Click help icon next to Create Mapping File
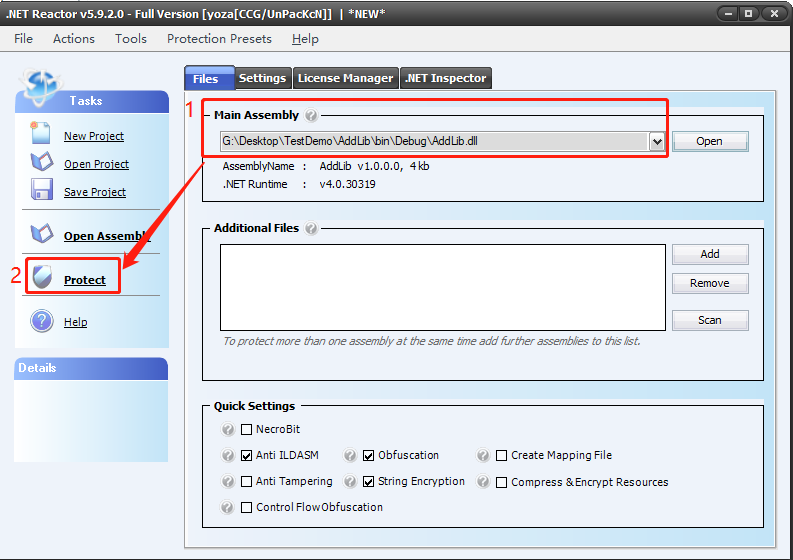Image resolution: width=793 pixels, height=560 pixels. tap(483, 455)
